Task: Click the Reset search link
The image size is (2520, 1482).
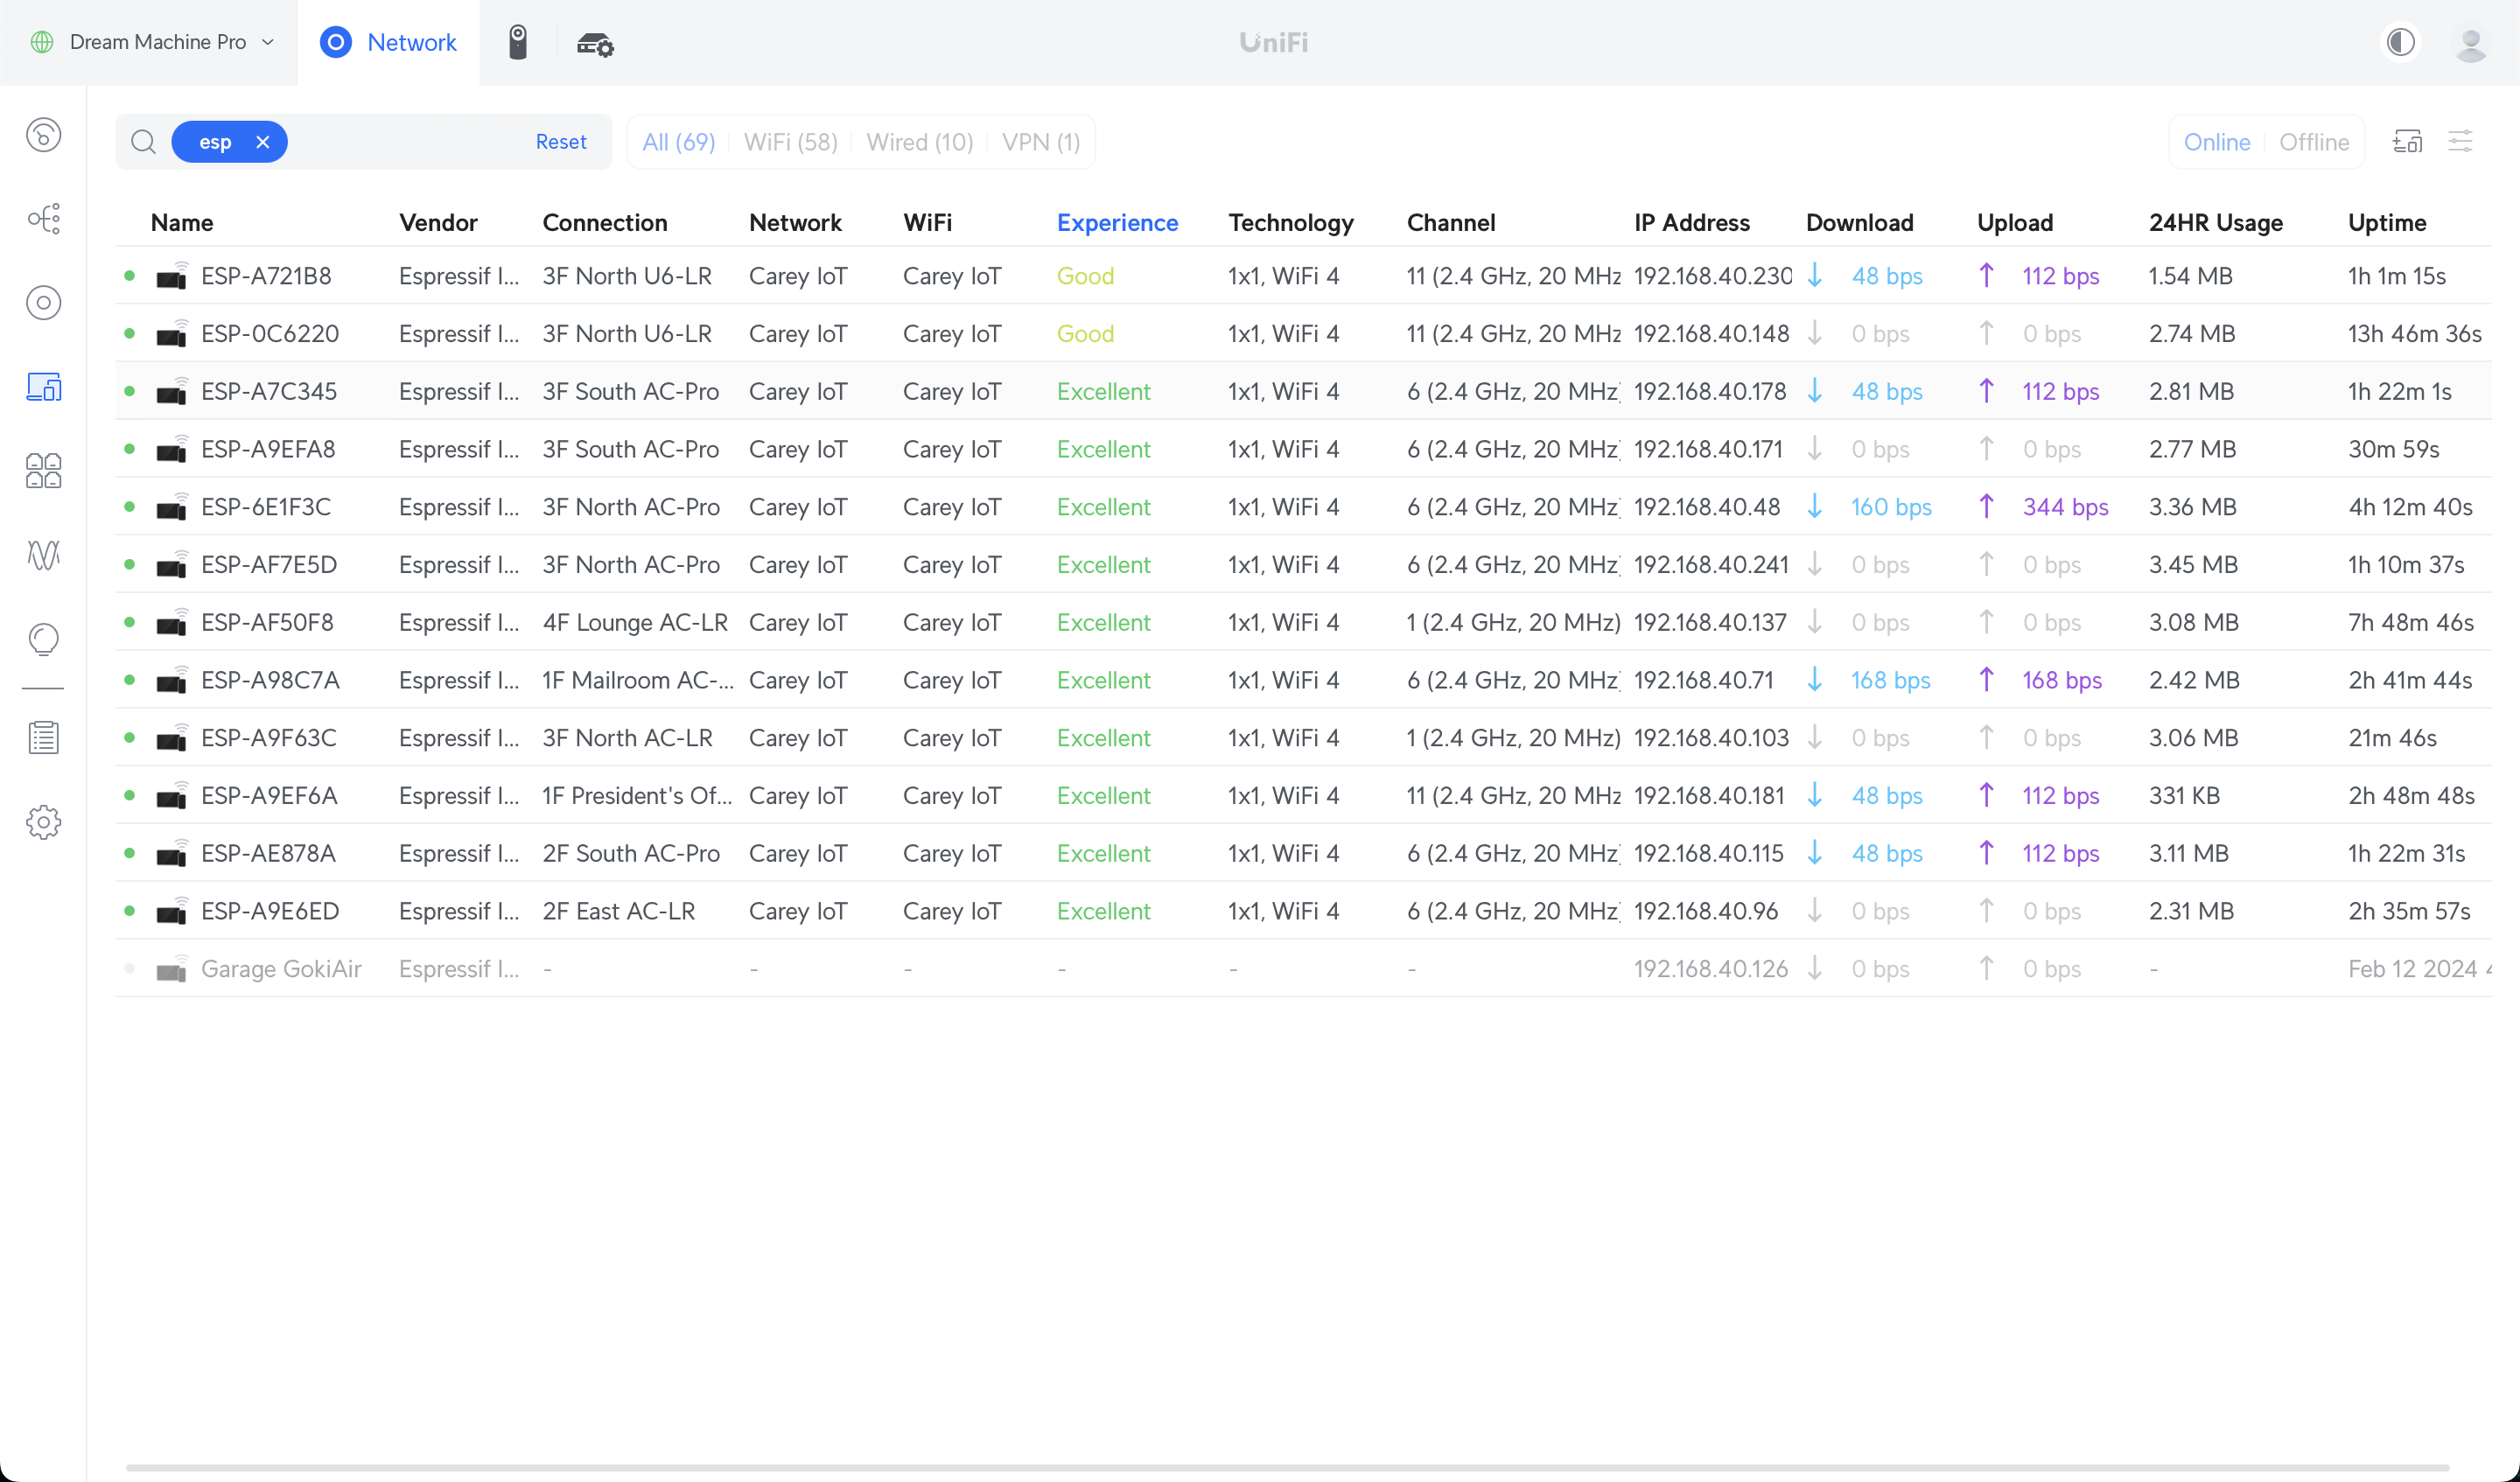Action: point(560,142)
